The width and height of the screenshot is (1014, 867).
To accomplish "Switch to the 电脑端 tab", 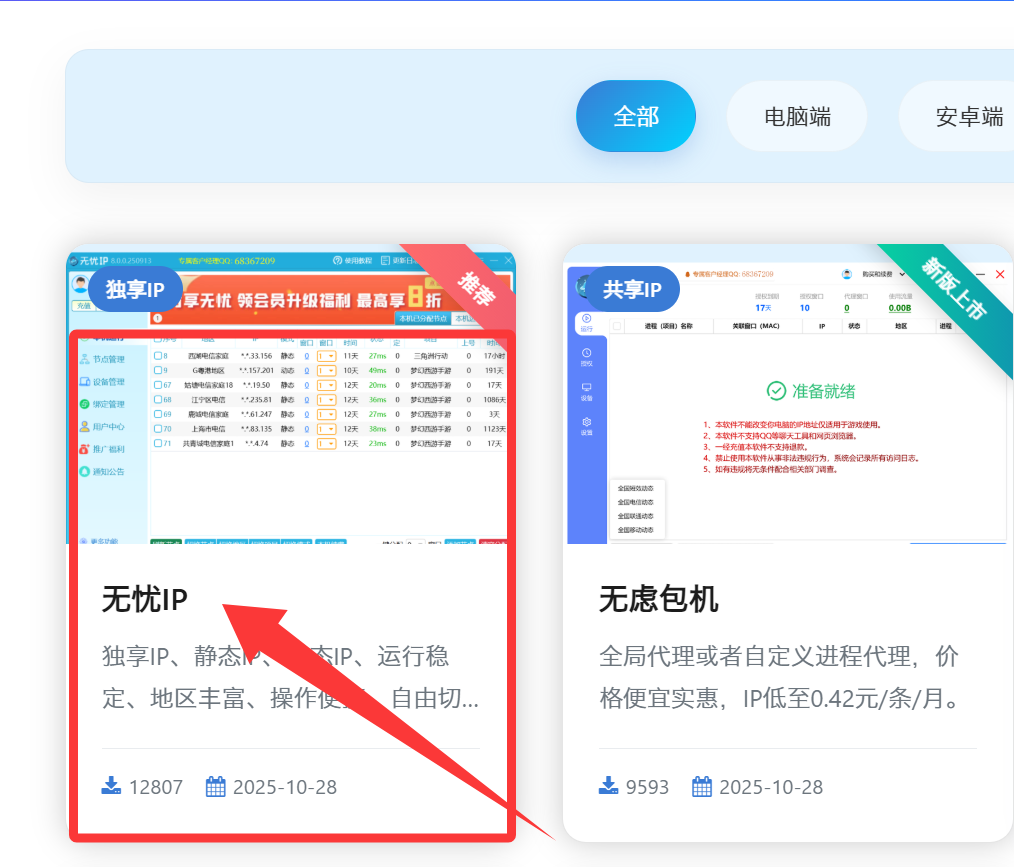I will [797, 116].
